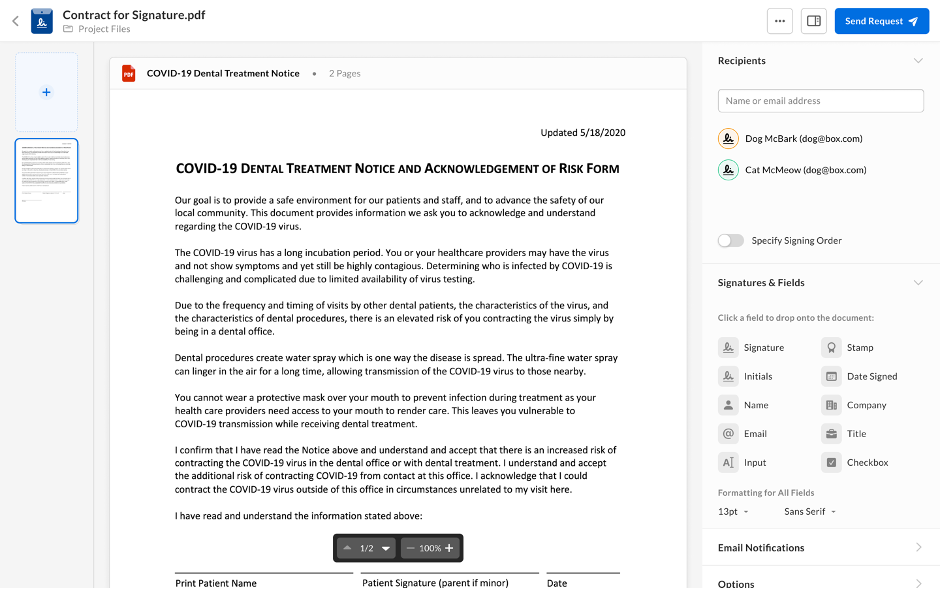The height and width of the screenshot is (589, 941).
Task: Open the Sans Serif font dropdown
Action: click(x=810, y=512)
